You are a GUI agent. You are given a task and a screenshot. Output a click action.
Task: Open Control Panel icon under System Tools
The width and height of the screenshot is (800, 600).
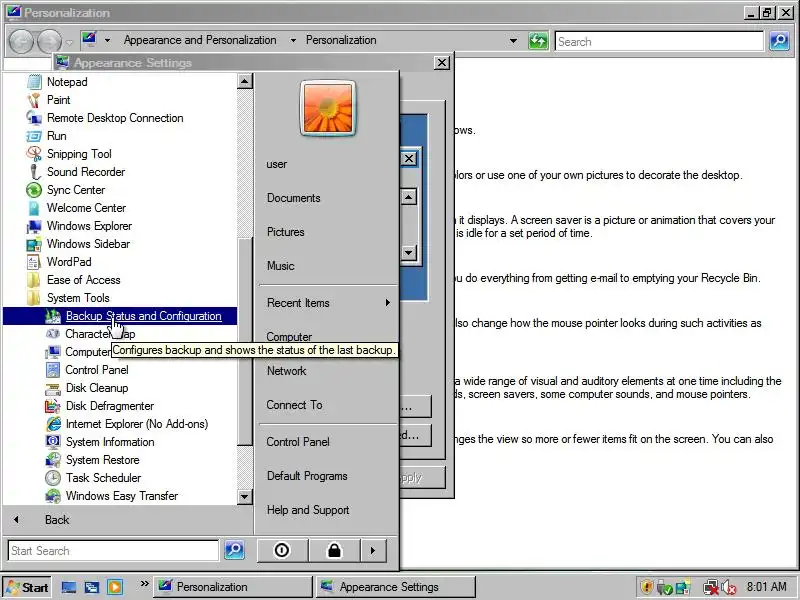[x=53, y=370]
